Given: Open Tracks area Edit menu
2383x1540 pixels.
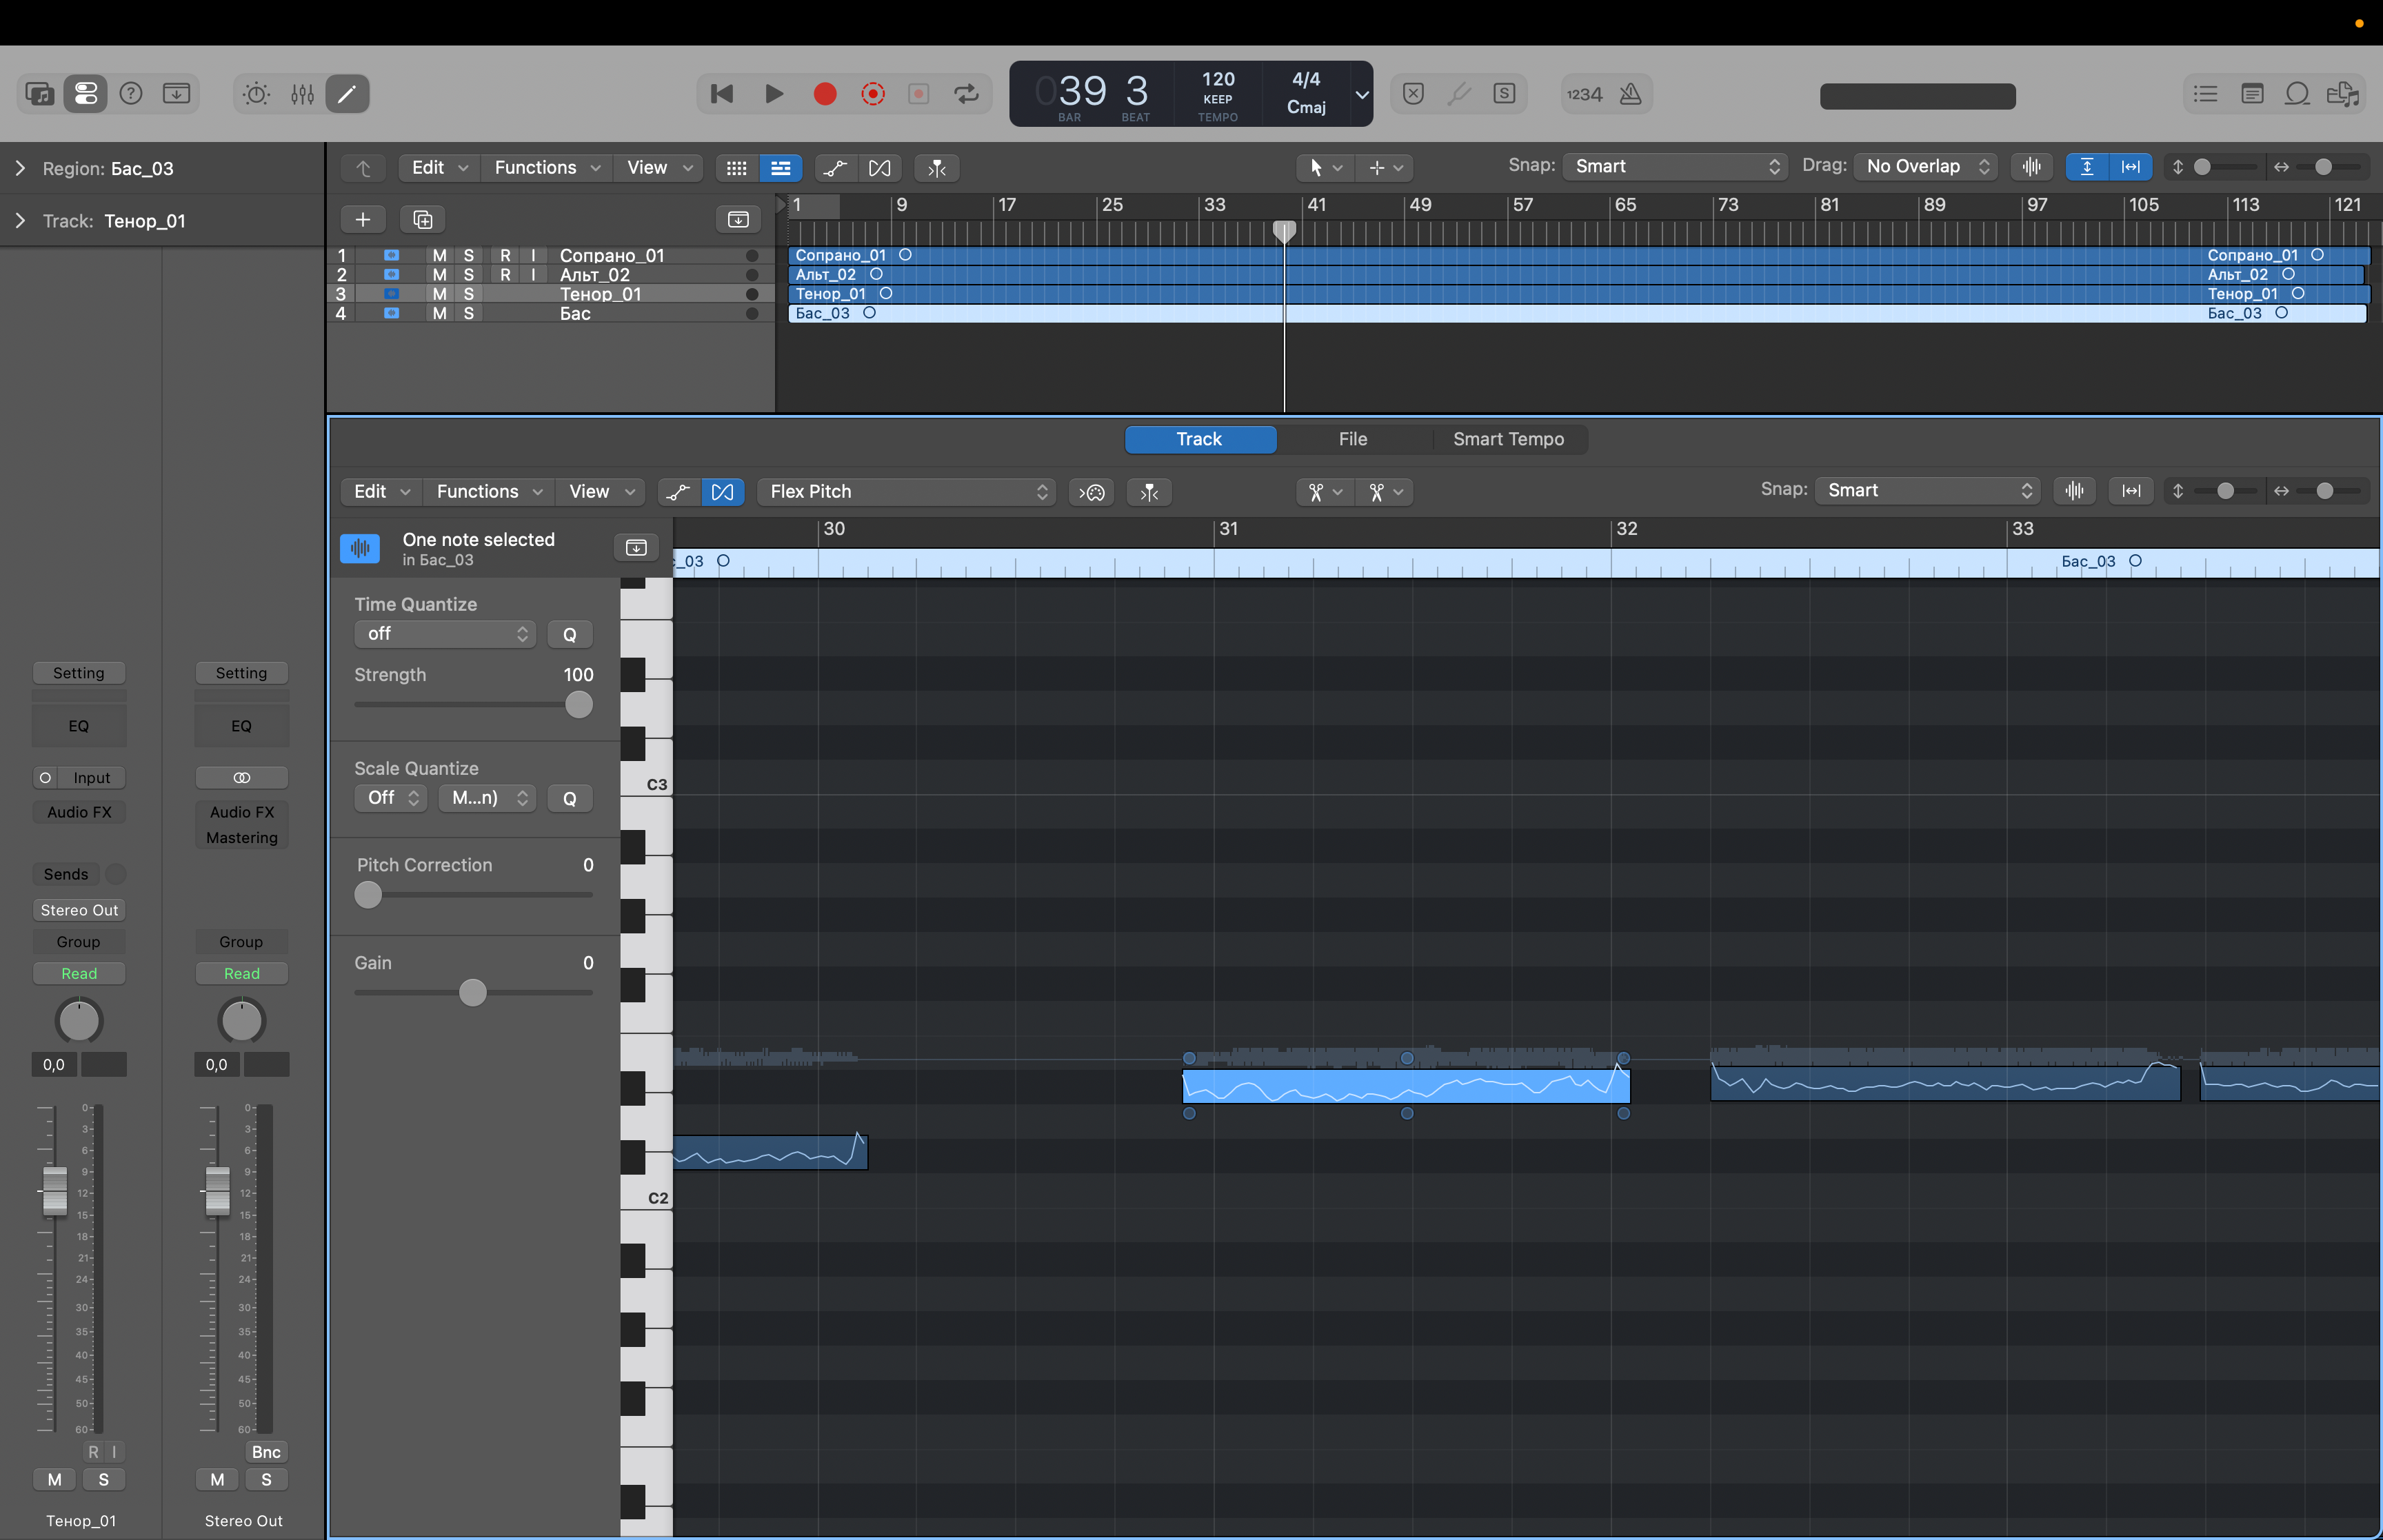Looking at the screenshot, I should point(439,168).
